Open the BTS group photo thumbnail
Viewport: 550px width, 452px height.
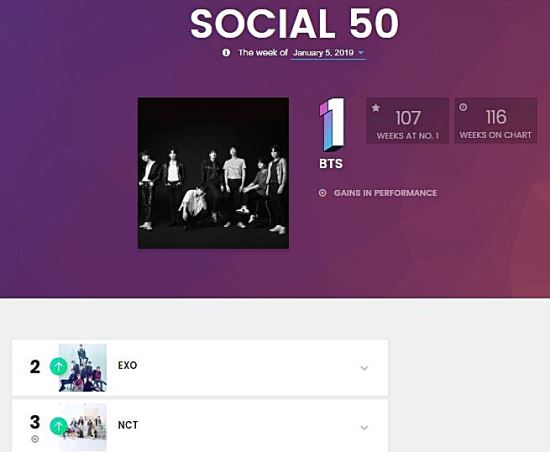(213, 173)
